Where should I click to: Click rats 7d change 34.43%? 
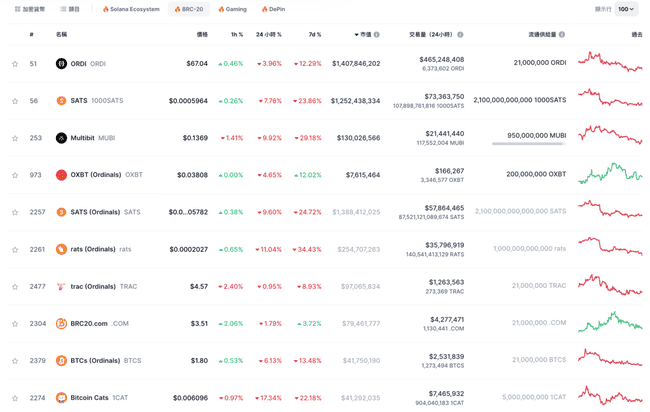point(307,249)
